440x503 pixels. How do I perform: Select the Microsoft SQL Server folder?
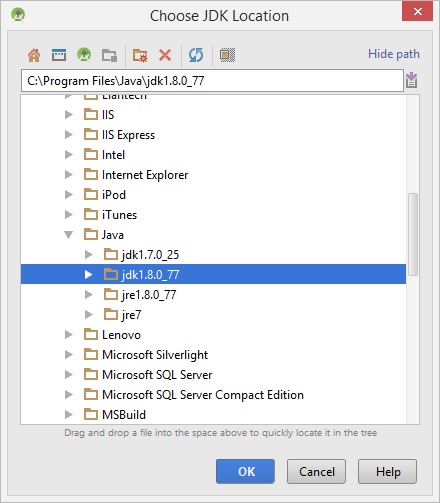click(x=148, y=375)
